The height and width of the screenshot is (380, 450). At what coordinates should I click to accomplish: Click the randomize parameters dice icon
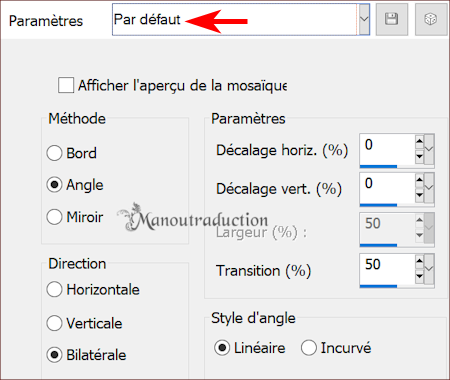pos(431,19)
